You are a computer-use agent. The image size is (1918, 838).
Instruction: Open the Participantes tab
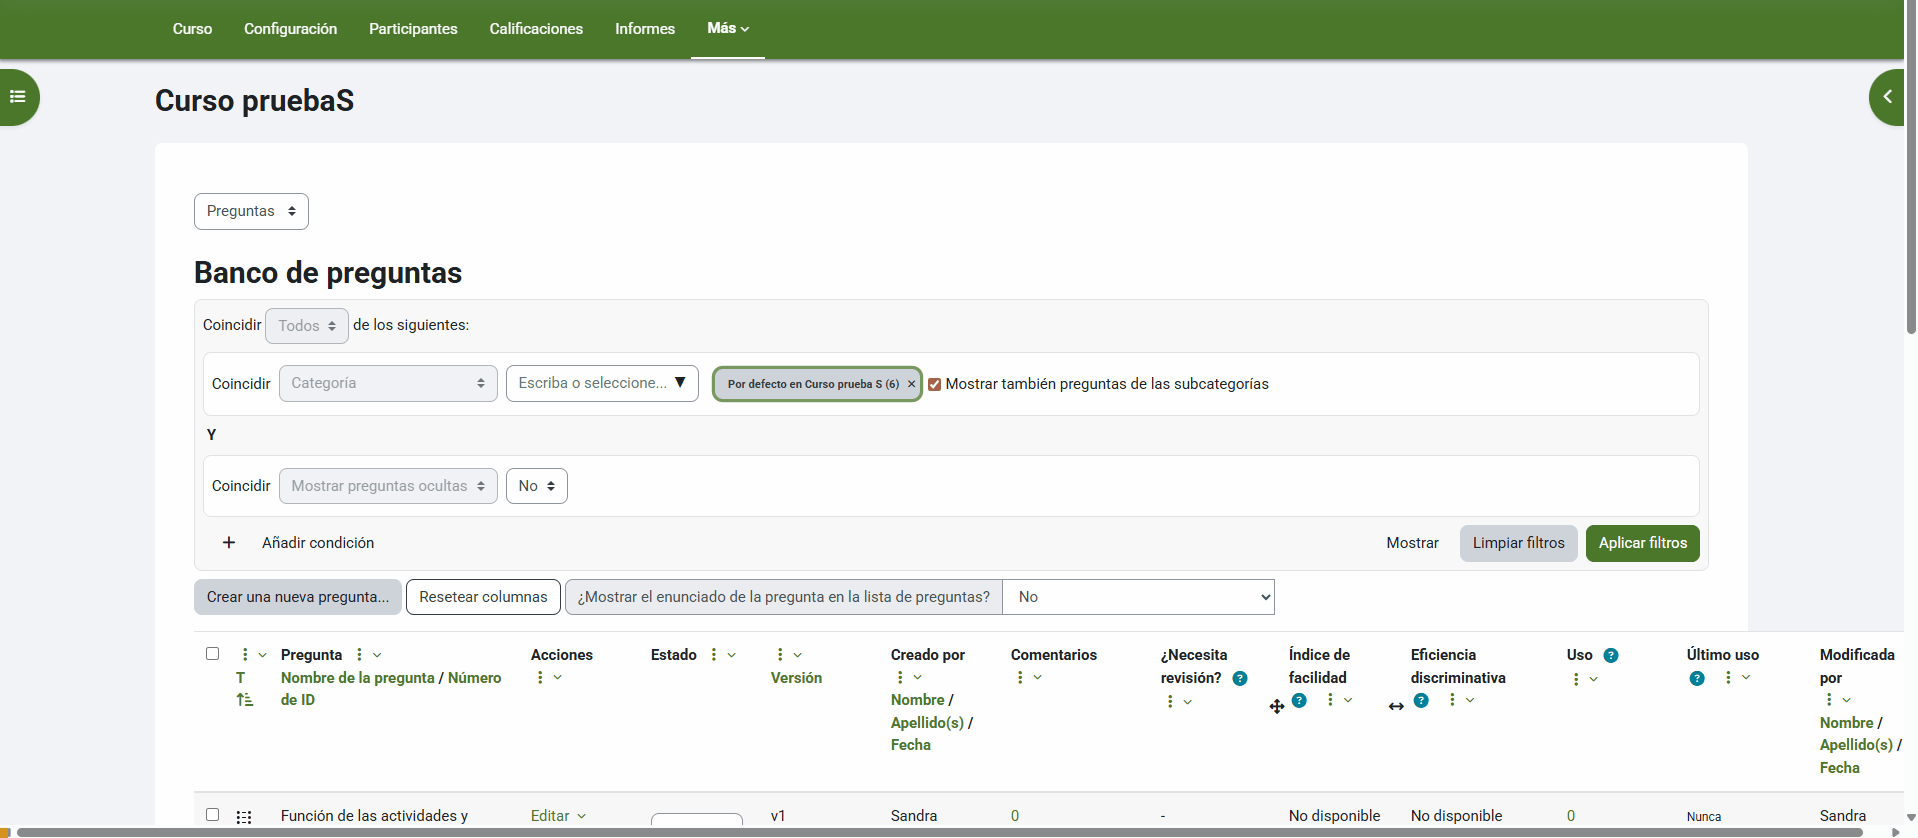pyautogui.click(x=413, y=29)
